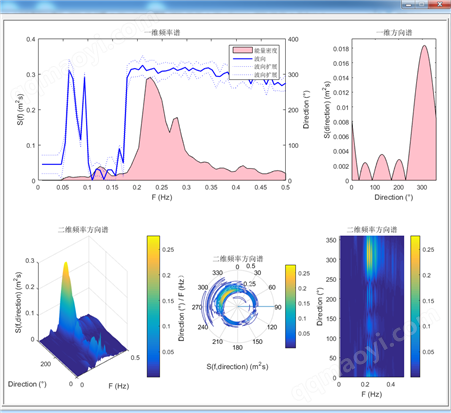Select the 一维方向谱 plot title
This screenshot has height=413, width=451.
point(394,32)
